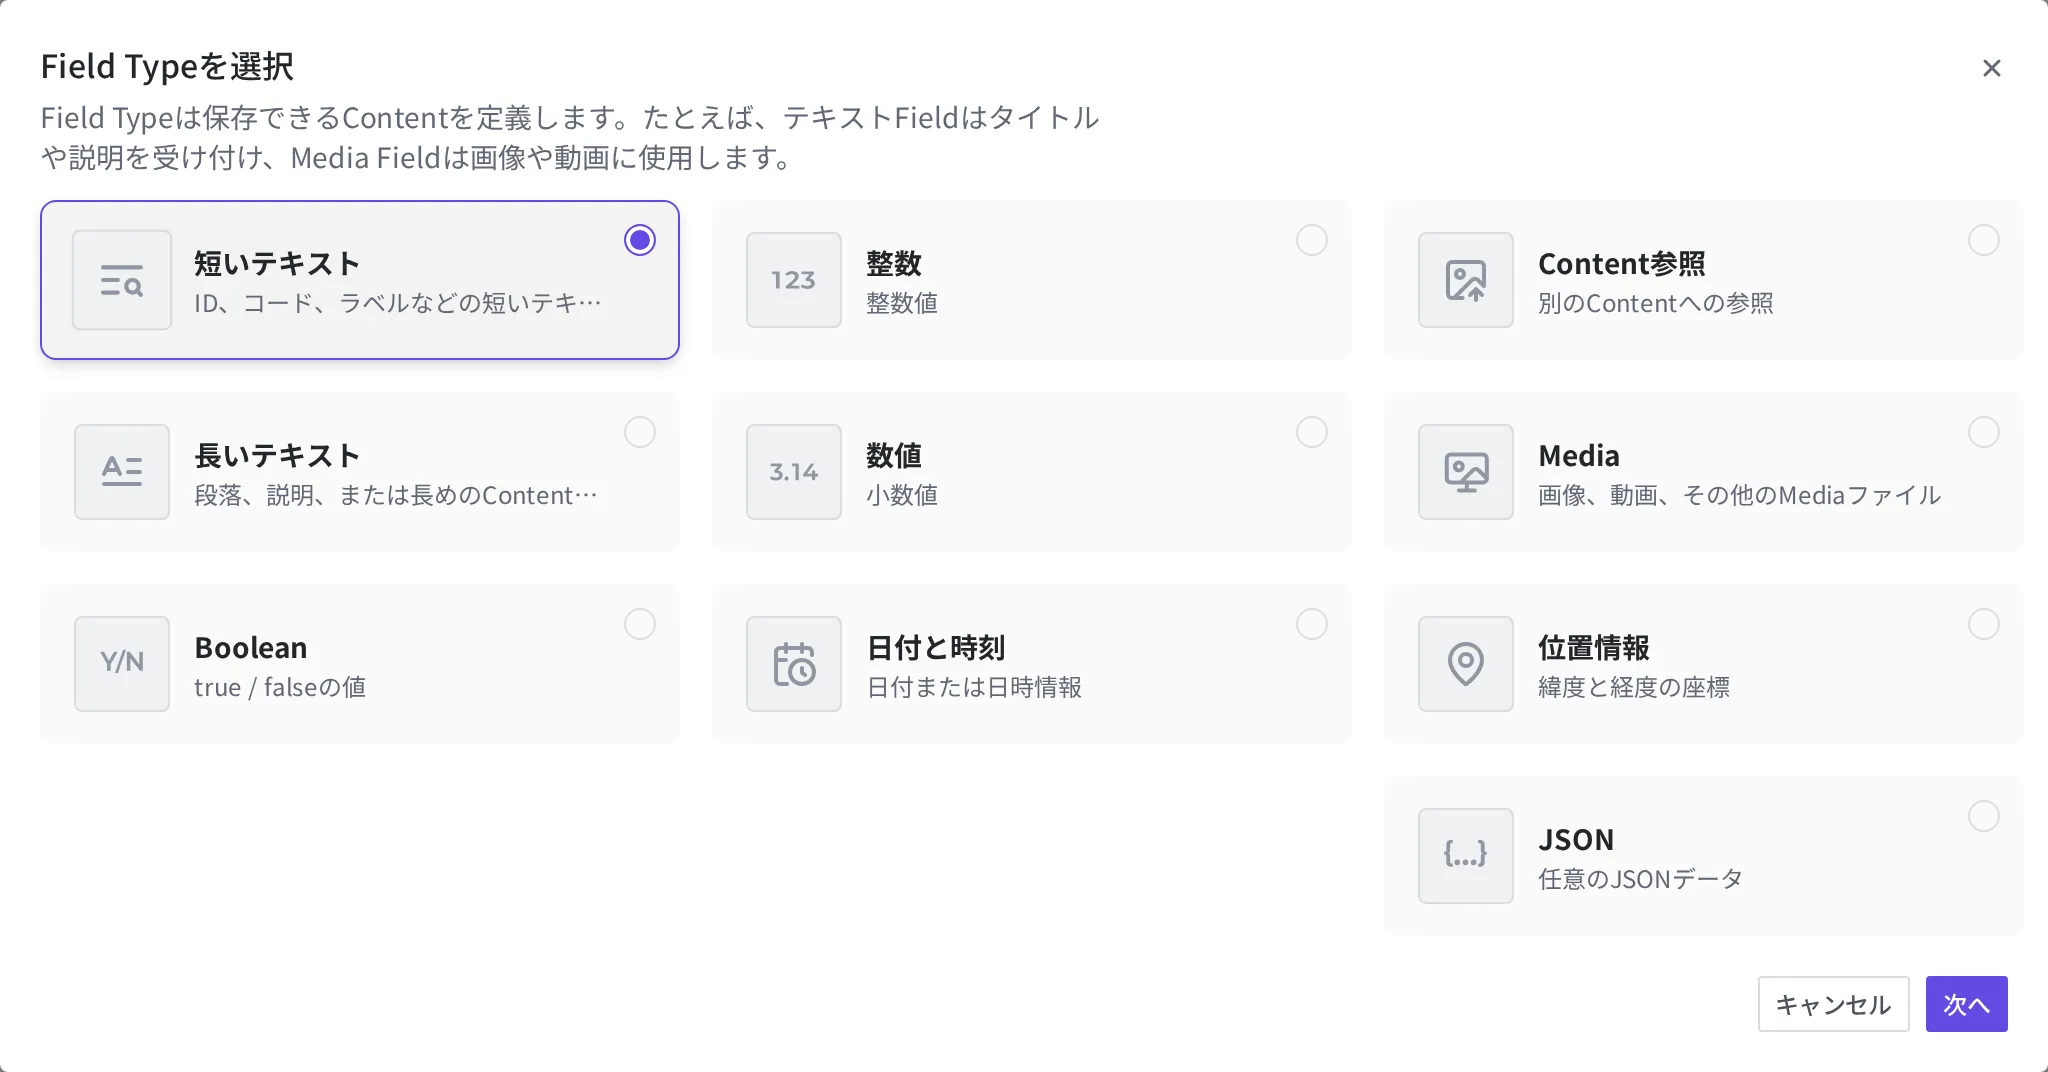Click the 日付と時刻 card title
This screenshot has width=2048, height=1072.
click(936, 647)
